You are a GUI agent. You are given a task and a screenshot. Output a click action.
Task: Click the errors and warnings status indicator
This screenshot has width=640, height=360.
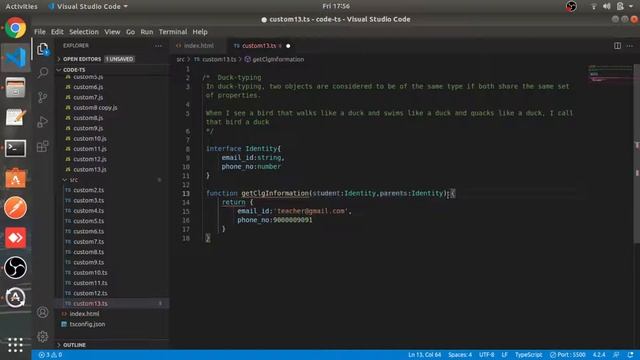(50, 355)
